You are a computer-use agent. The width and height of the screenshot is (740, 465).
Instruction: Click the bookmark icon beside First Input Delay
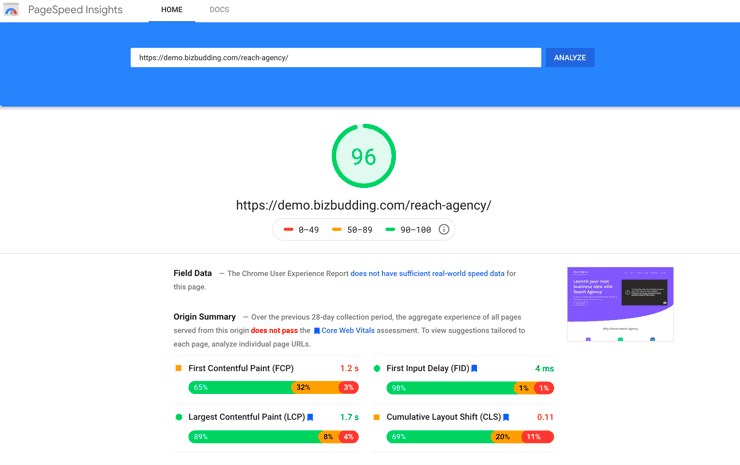[x=474, y=368]
